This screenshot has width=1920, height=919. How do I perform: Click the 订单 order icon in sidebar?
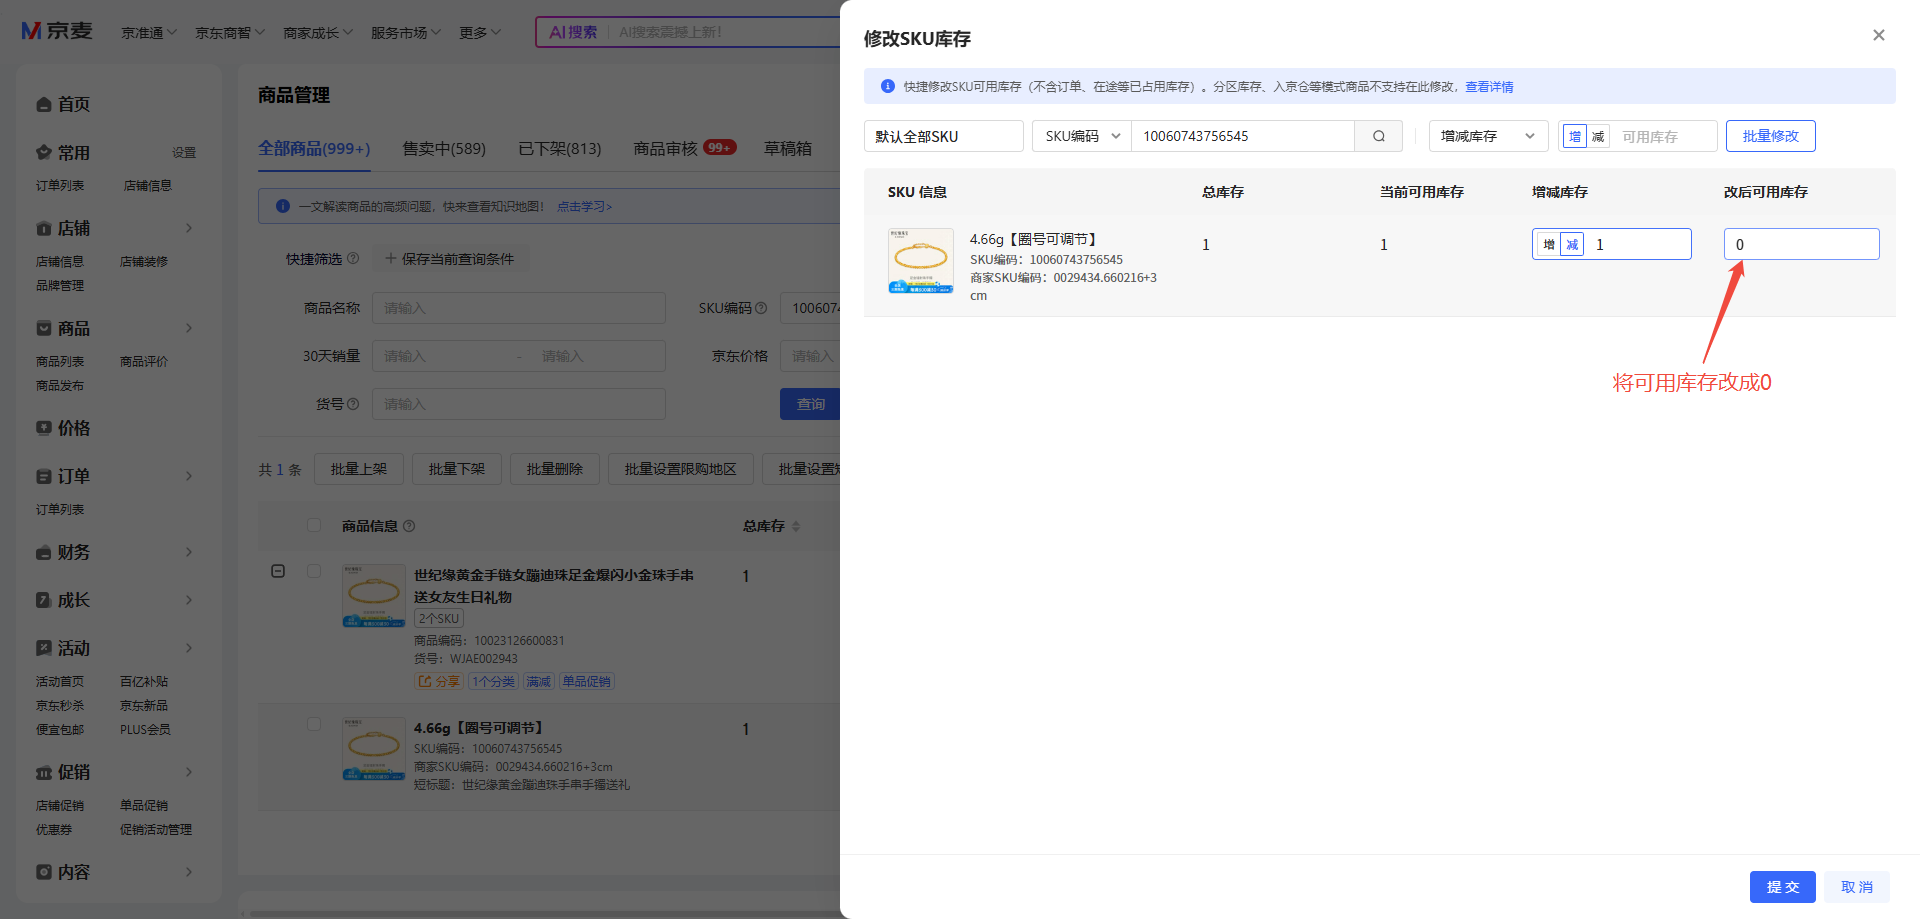coord(44,477)
